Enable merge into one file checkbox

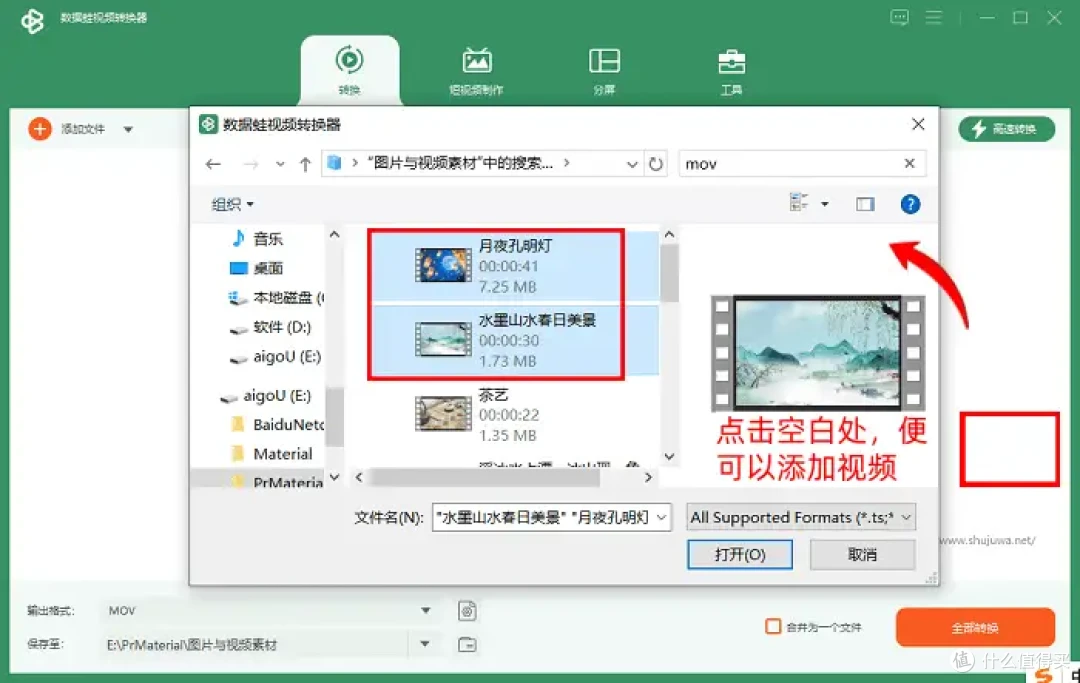(x=773, y=627)
